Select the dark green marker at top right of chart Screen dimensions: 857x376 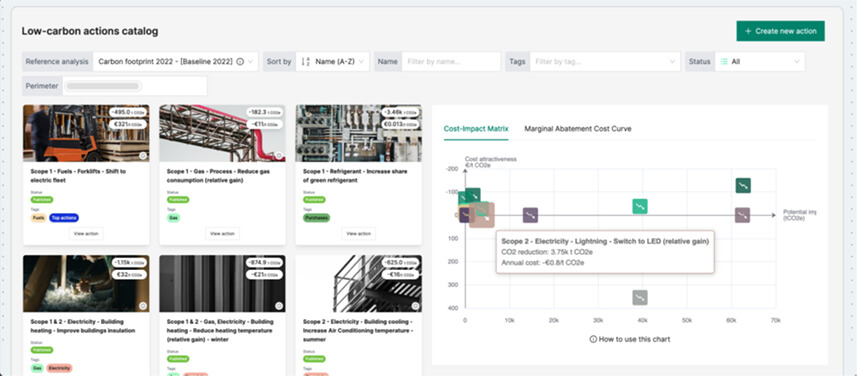click(743, 186)
